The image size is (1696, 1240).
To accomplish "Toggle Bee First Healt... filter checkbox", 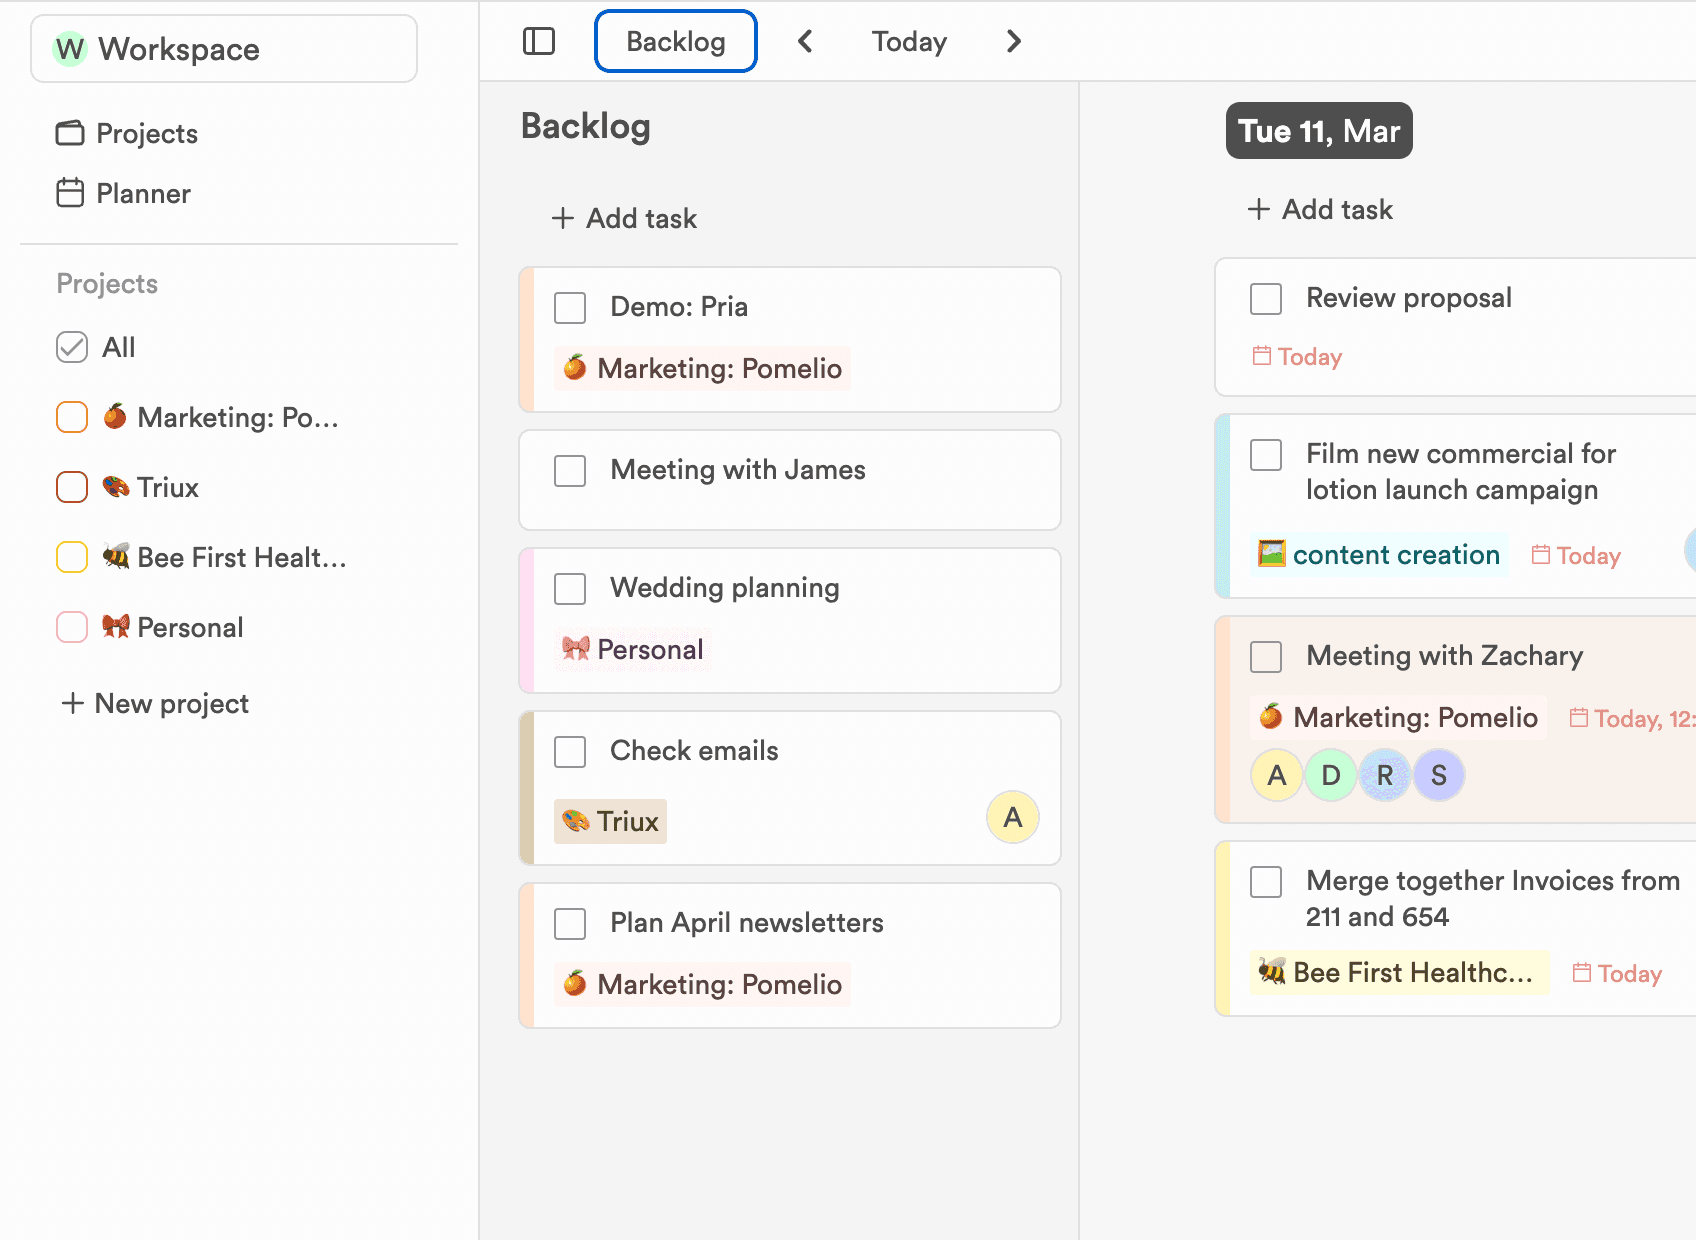I will tap(72, 557).
